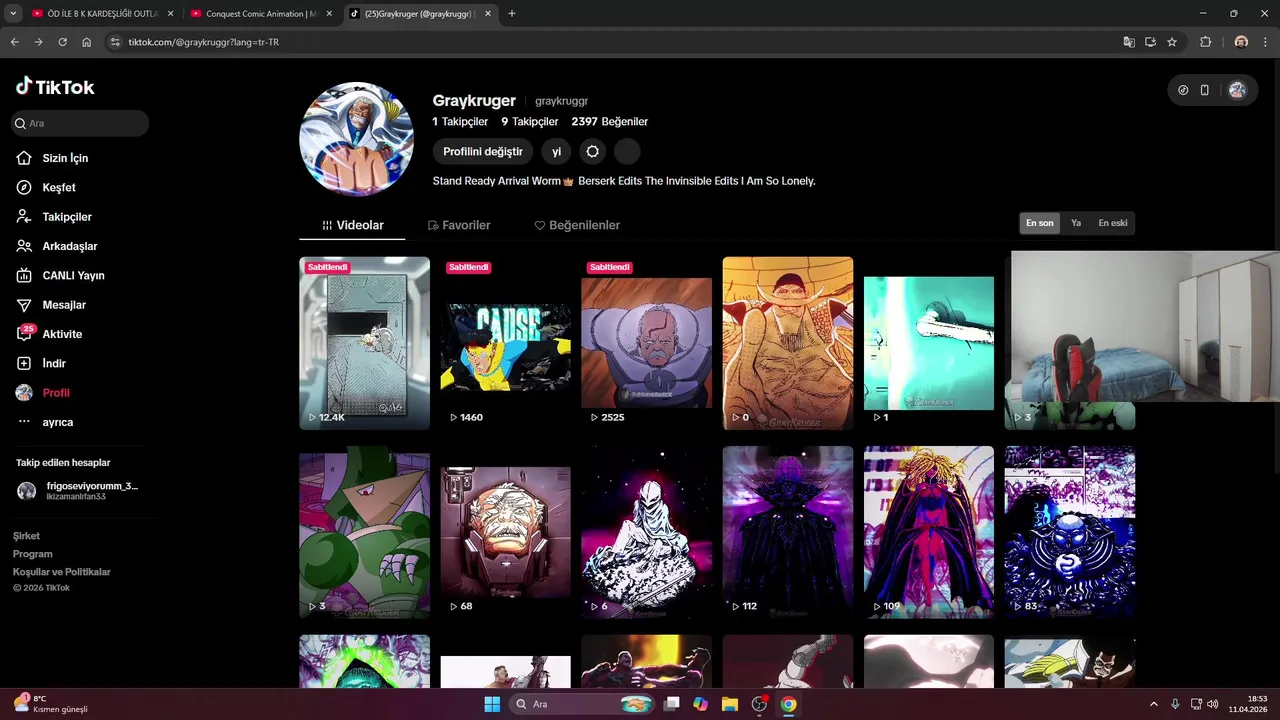This screenshot has height=720, width=1280.
Task: Click the 1 Takipçiler count on profile
Action: tap(460, 121)
